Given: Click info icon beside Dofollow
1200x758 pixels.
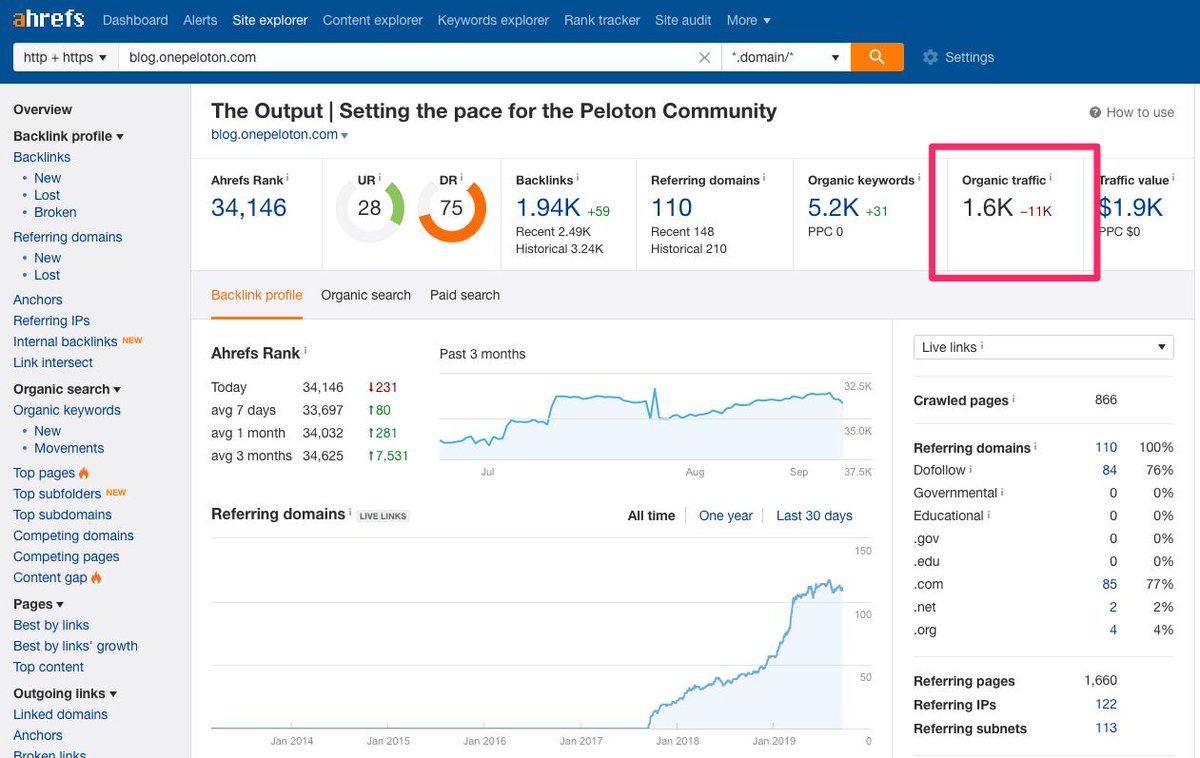Looking at the screenshot, I should point(971,468).
